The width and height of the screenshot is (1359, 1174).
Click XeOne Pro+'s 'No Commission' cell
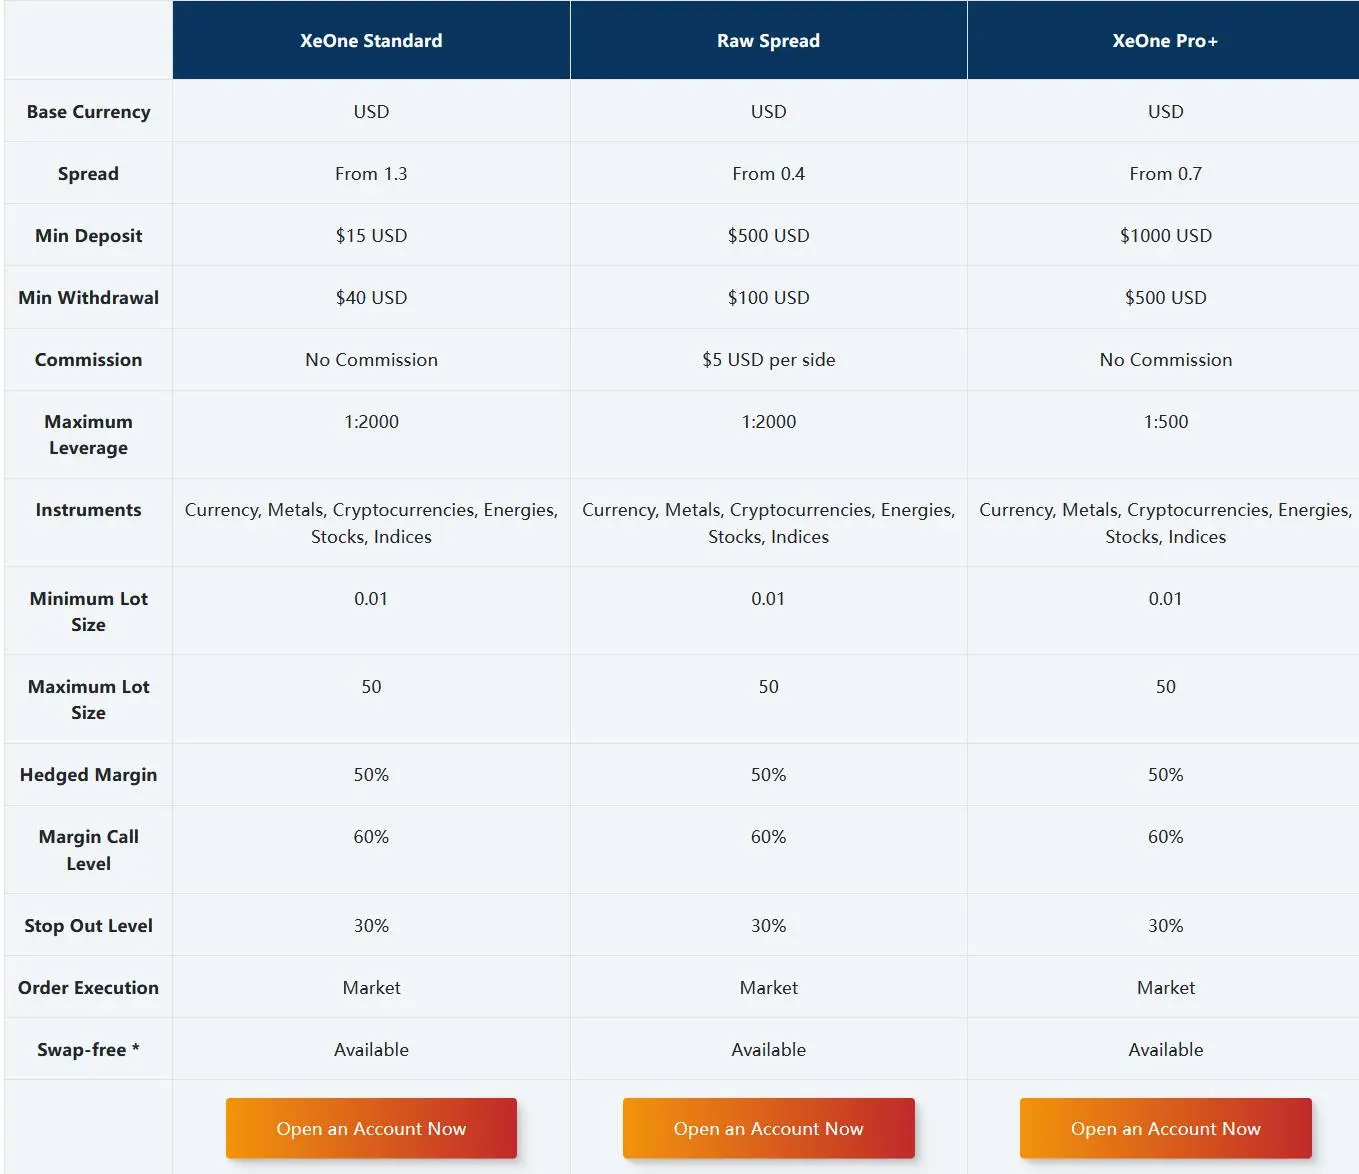1165,360
